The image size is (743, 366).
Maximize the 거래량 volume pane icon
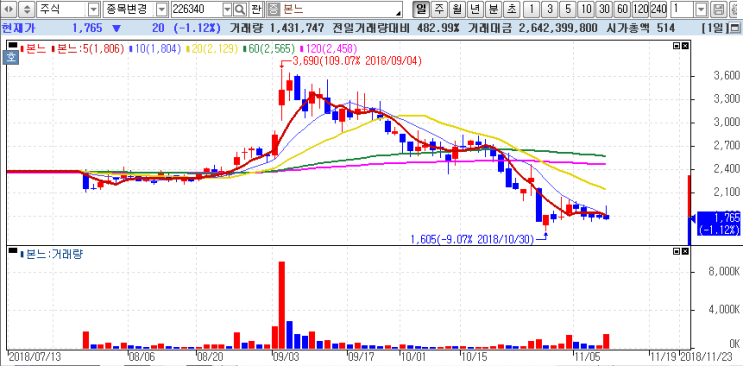point(676,252)
